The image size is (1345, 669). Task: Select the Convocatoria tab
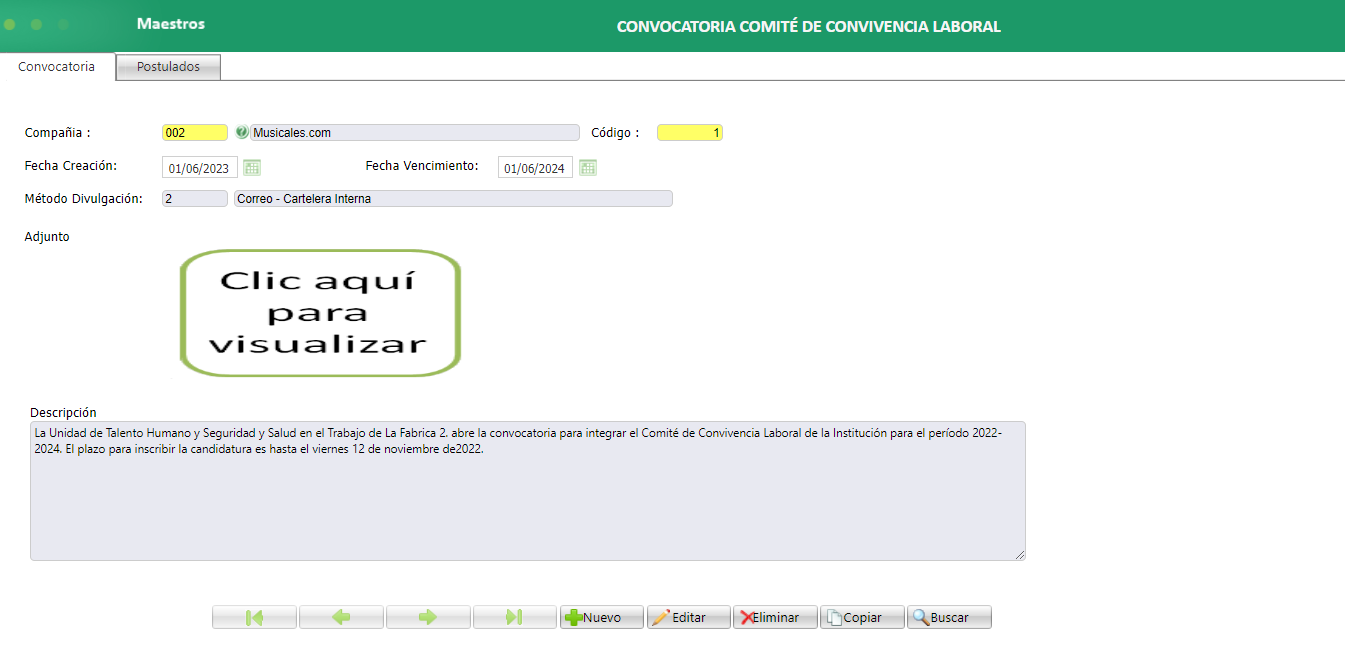[x=55, y=67]
